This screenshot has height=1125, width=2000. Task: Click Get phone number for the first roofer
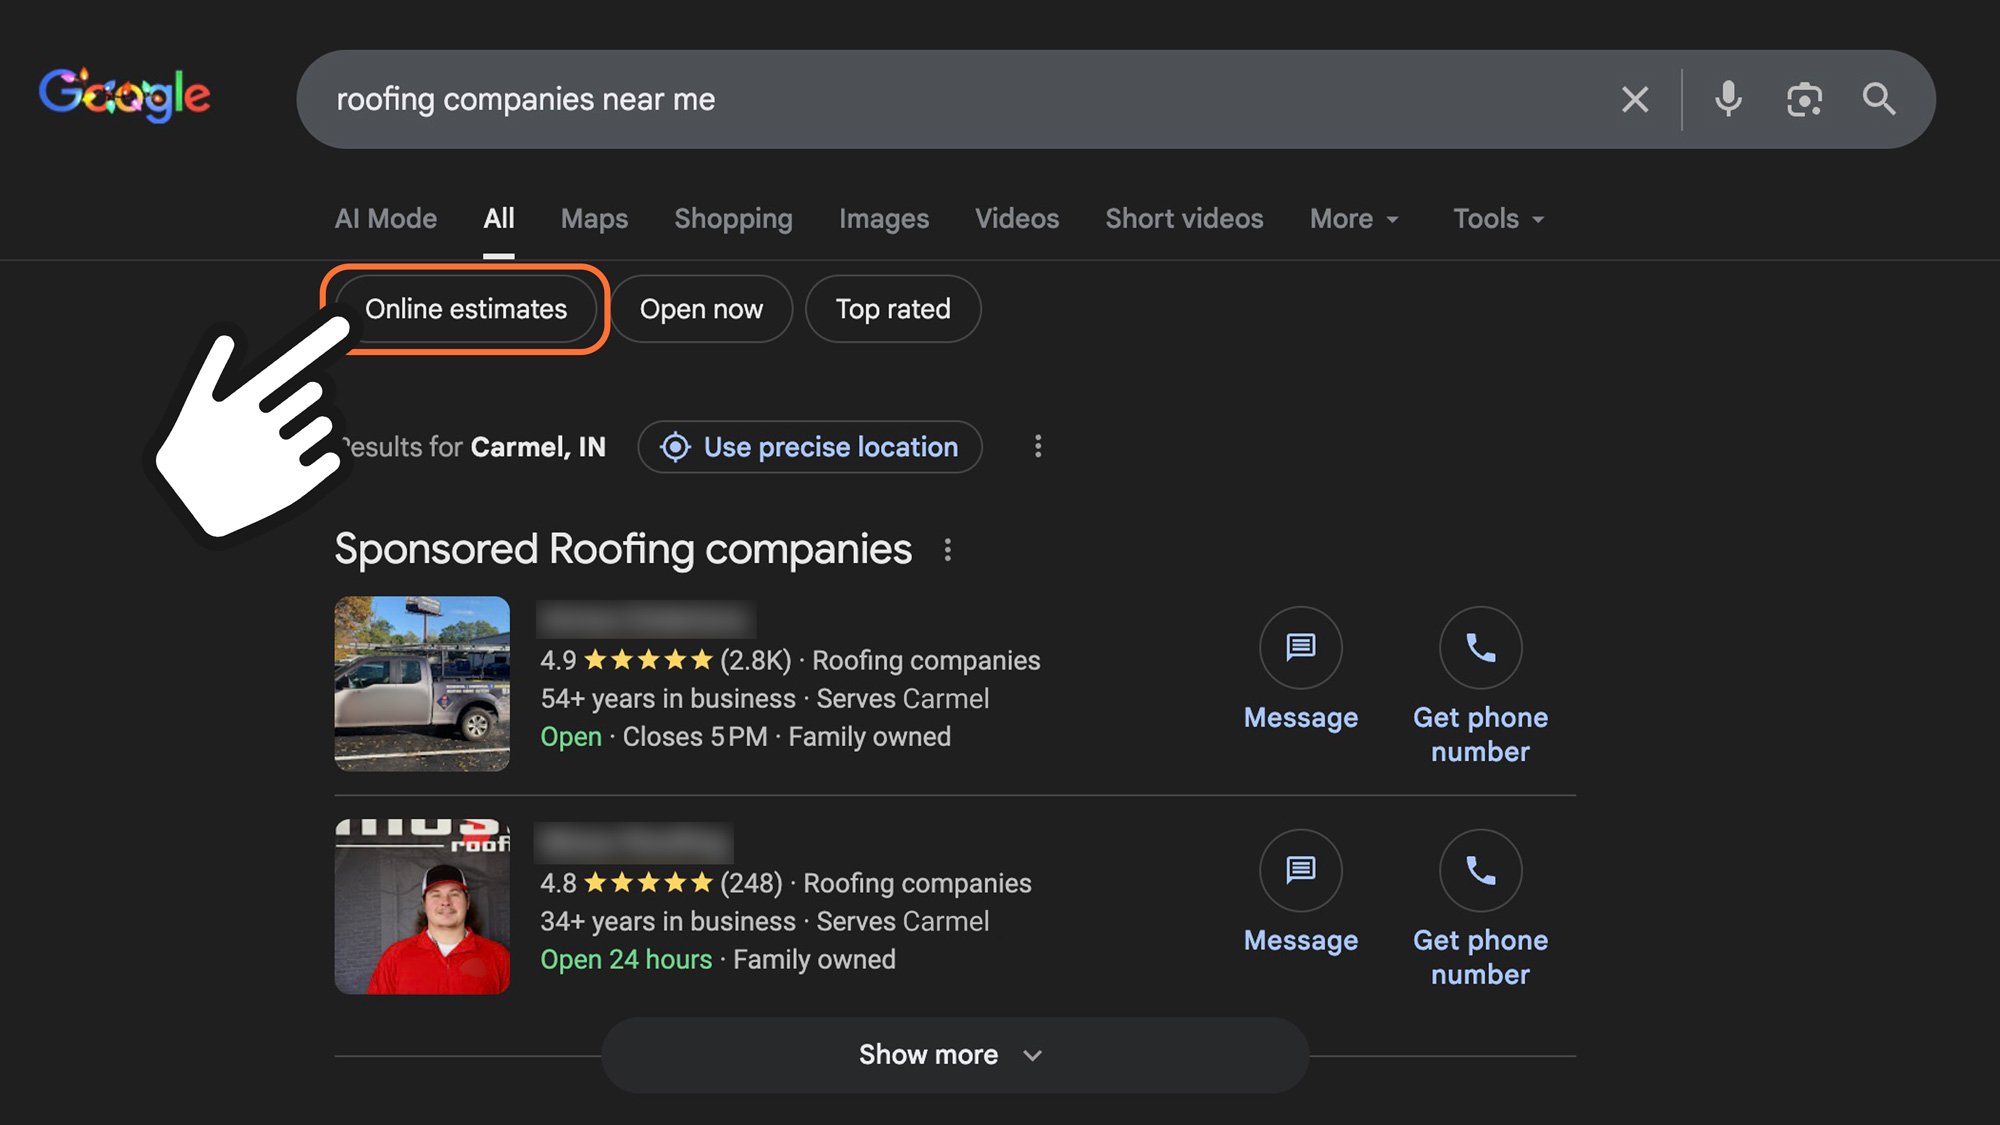(1480, 648)
